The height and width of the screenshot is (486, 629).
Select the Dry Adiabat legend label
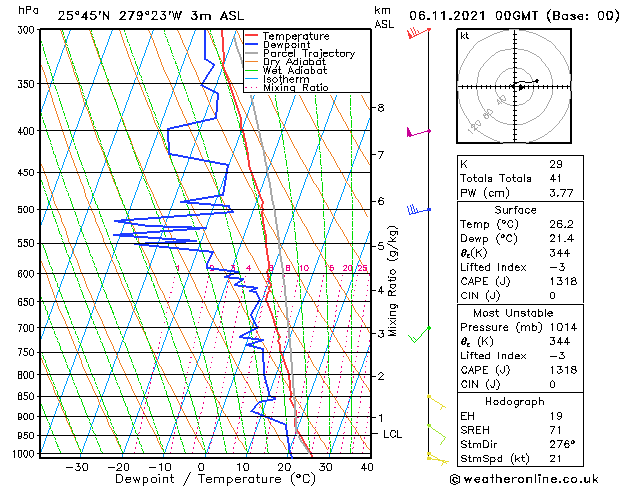pyautogui.click(x=294, y=62)
